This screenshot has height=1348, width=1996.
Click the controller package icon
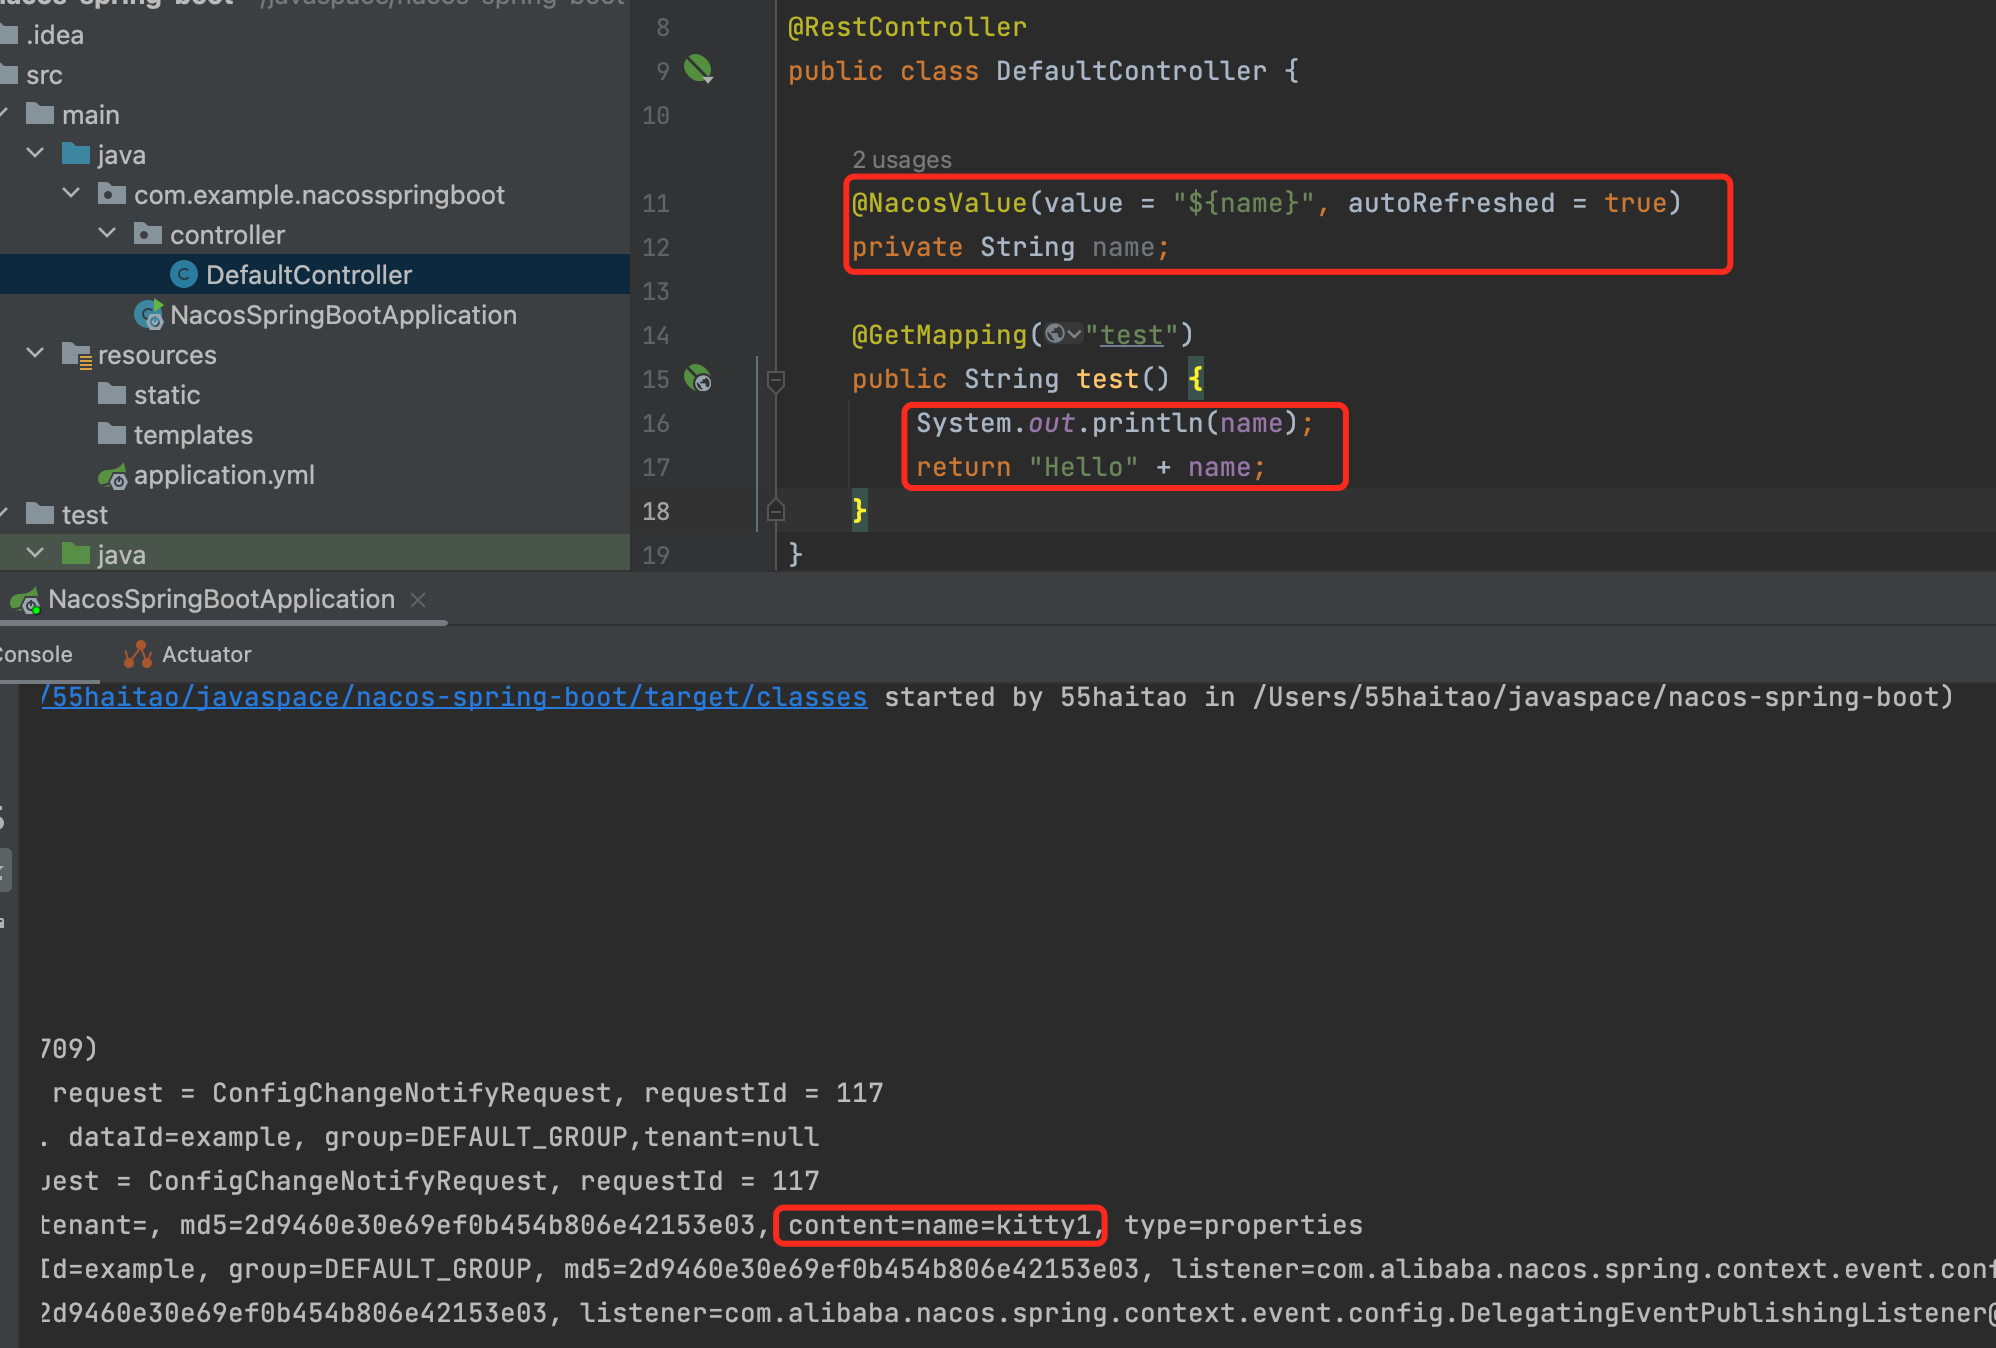[148, 234]
